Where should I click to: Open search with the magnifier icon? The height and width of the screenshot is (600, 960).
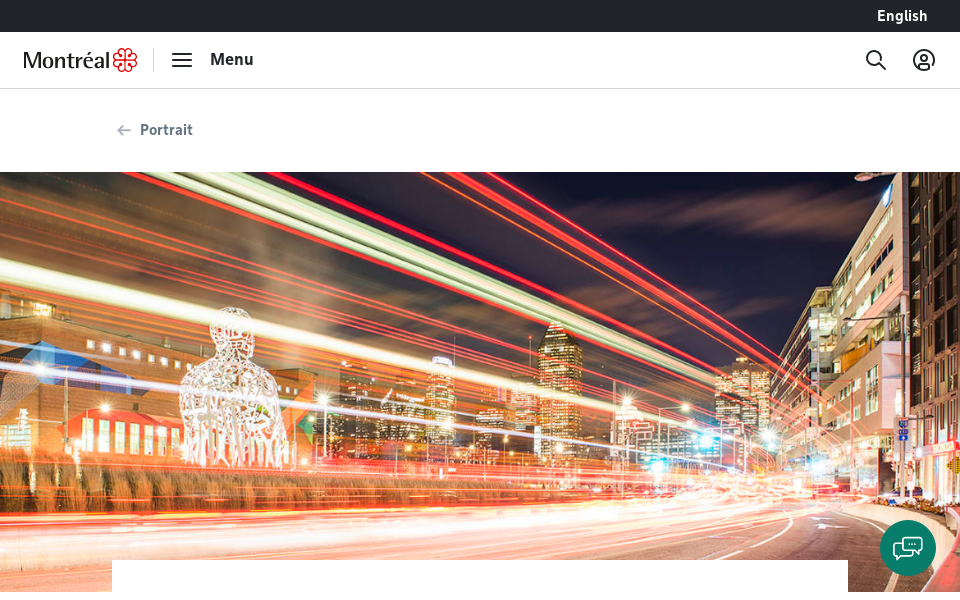pyautogui.click(x=876, y=60)
